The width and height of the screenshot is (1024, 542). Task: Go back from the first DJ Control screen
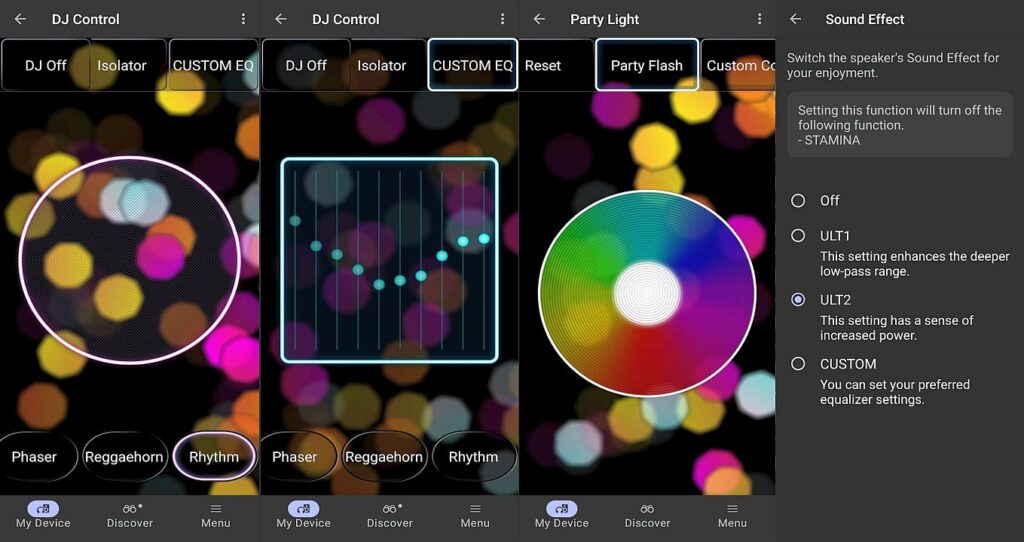click(20, 19)
